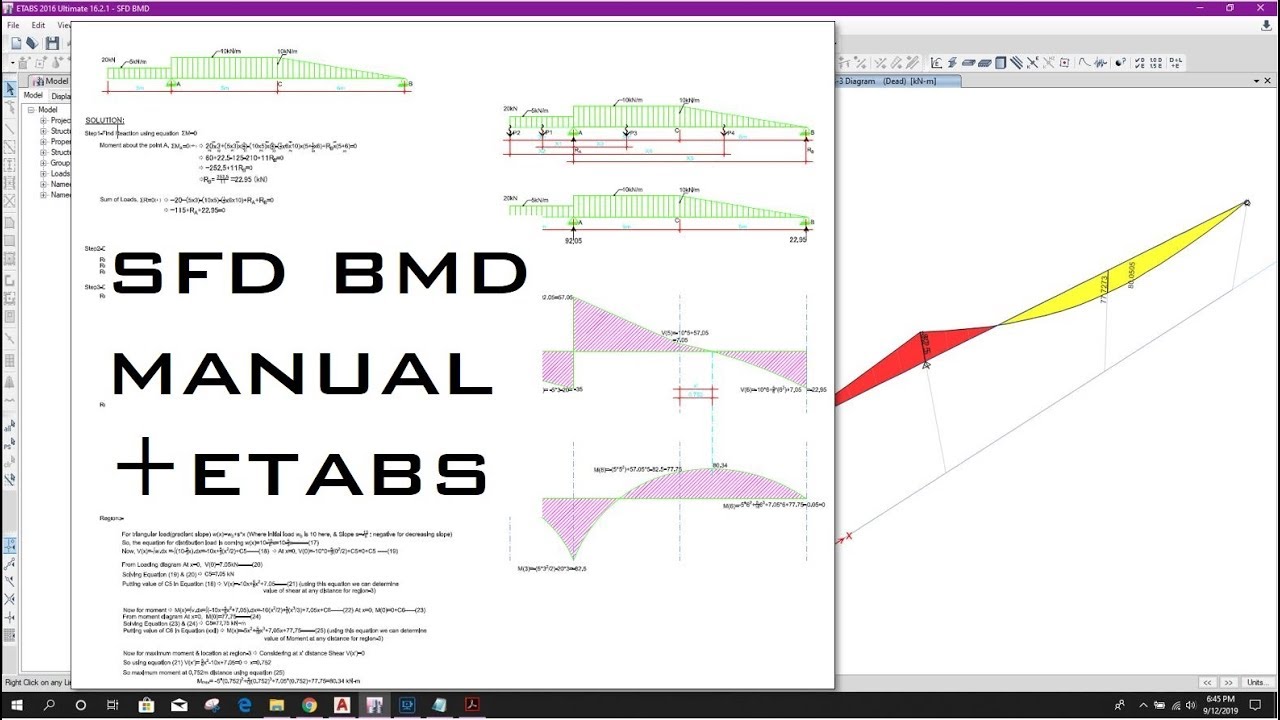Select the Quick Draw Beams dashed-box tool
The height and width of the screenshot is (720, 1280).
[x=10, y=147]
